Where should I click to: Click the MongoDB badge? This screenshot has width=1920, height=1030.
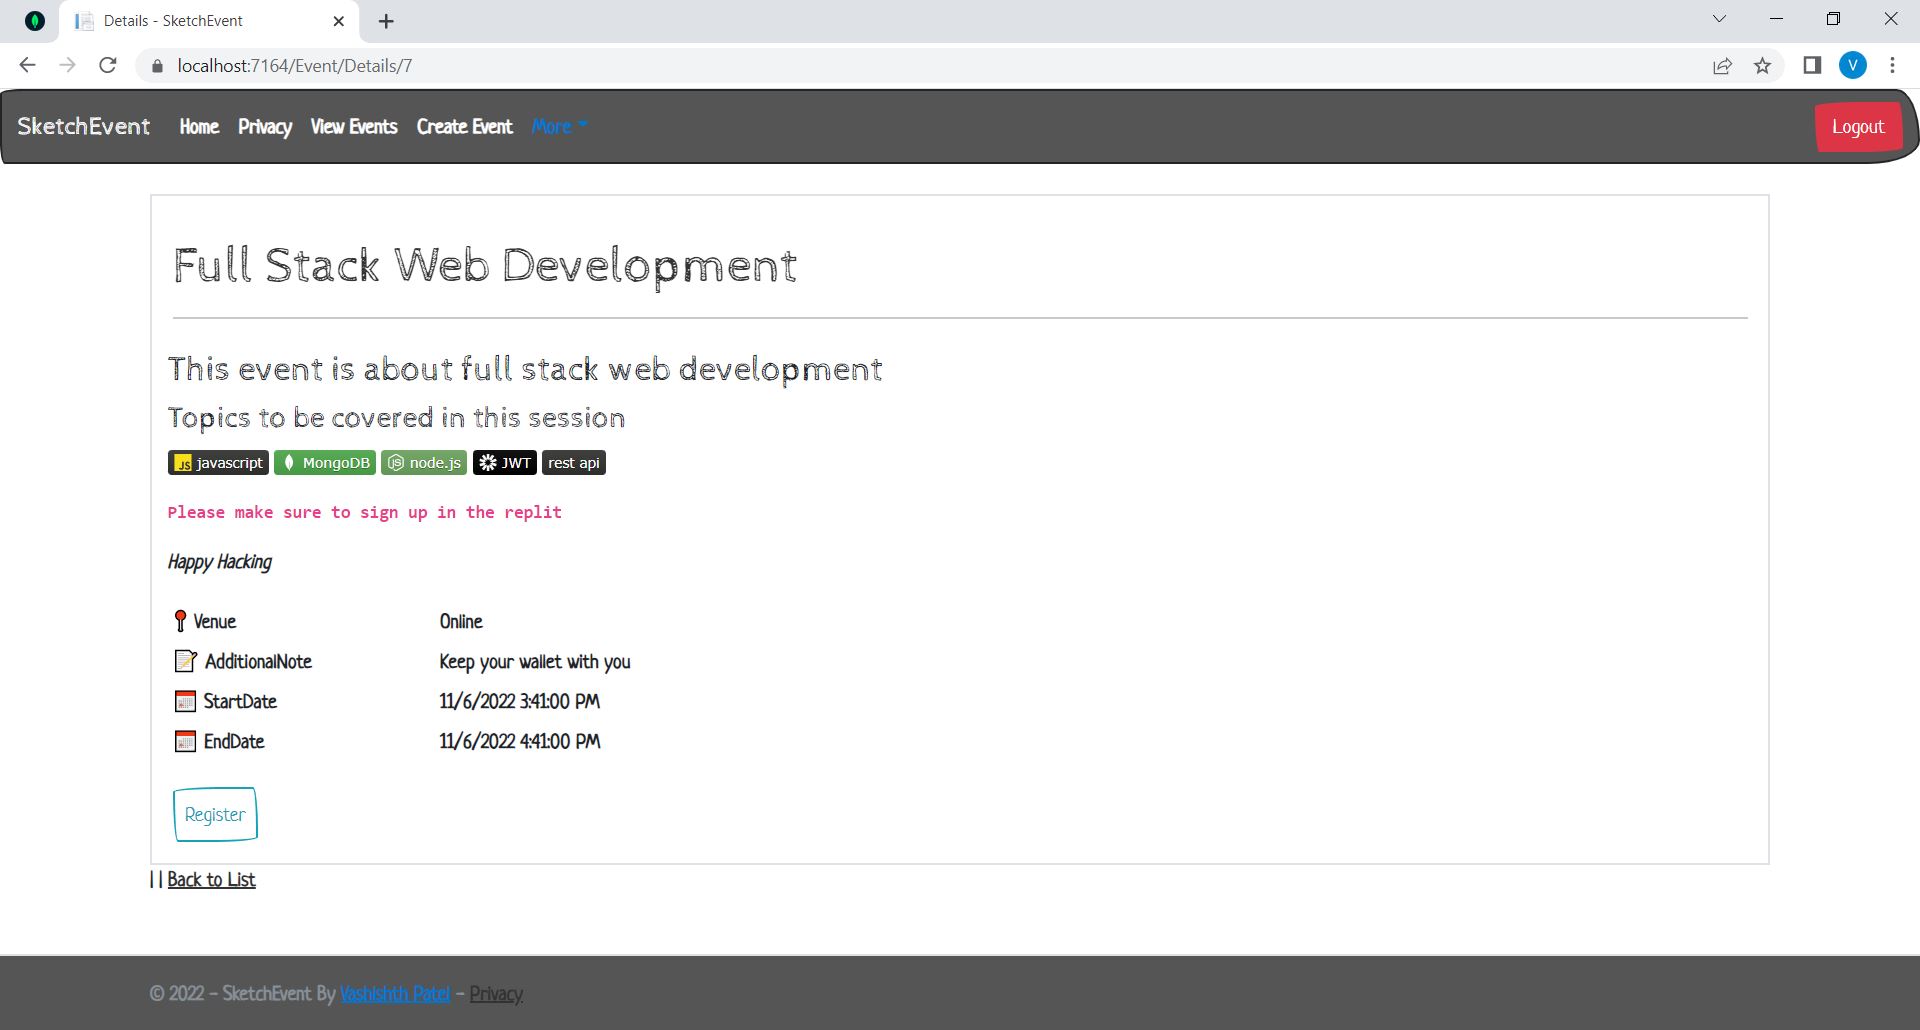pos(325,463)
